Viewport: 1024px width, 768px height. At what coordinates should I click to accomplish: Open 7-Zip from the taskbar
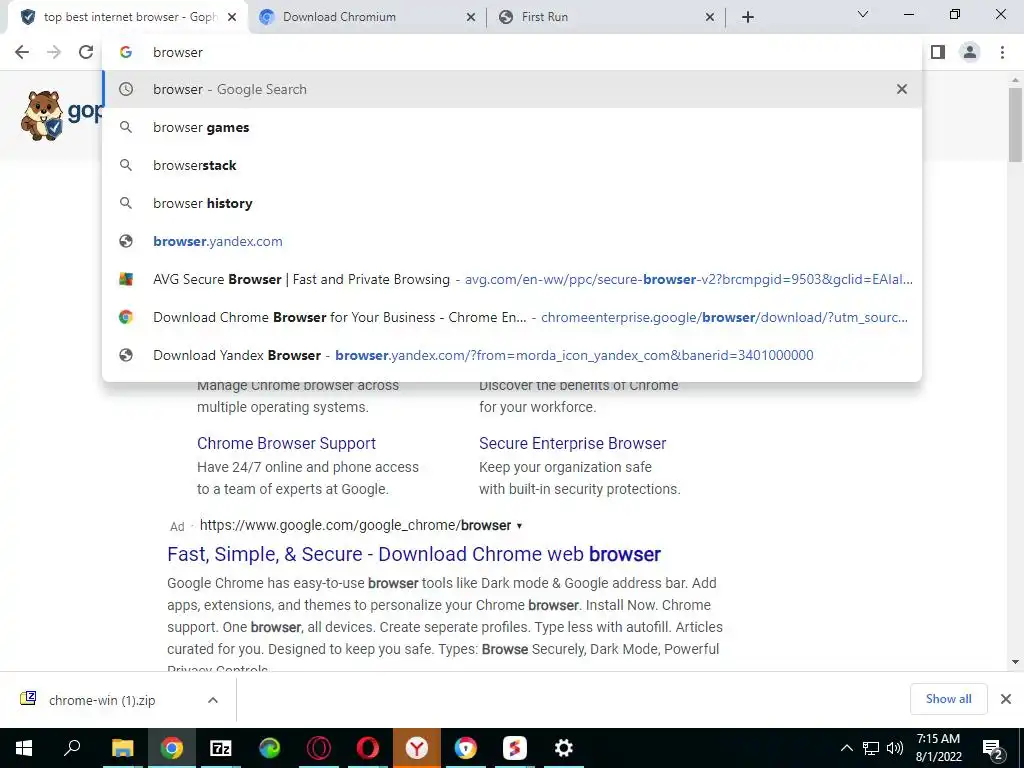click(220, 748)
